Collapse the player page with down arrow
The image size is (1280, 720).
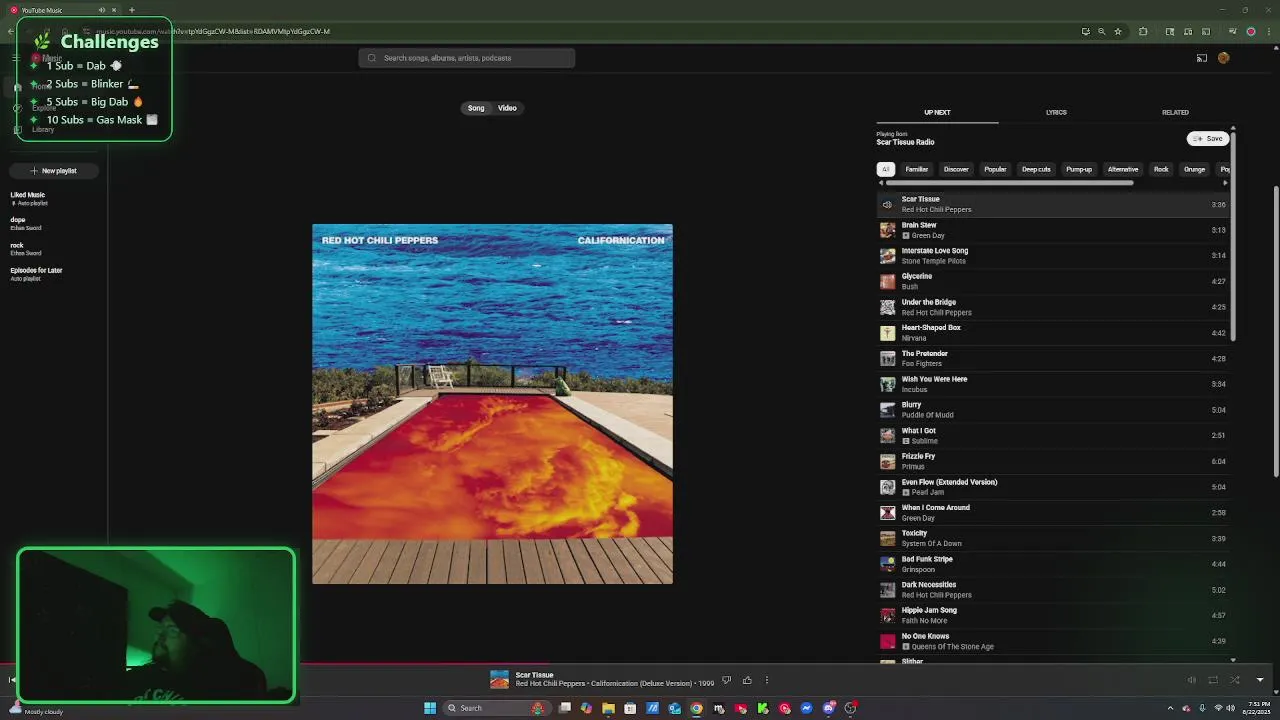pyautogui.click(x=1260, y=680)
